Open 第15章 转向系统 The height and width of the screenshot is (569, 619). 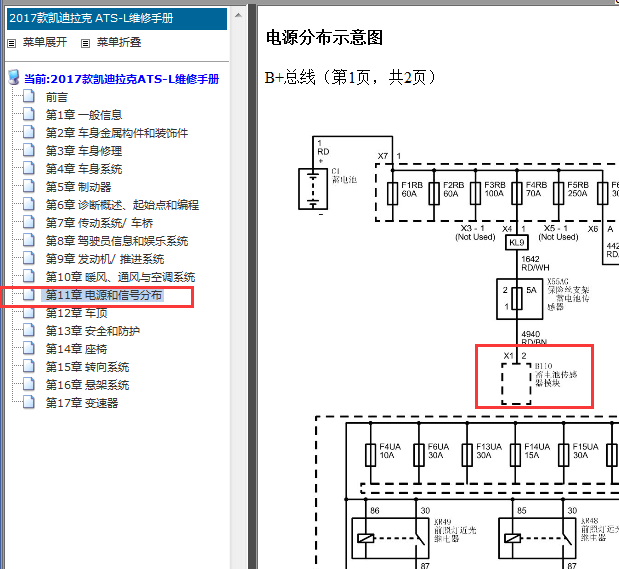[87, 367]
